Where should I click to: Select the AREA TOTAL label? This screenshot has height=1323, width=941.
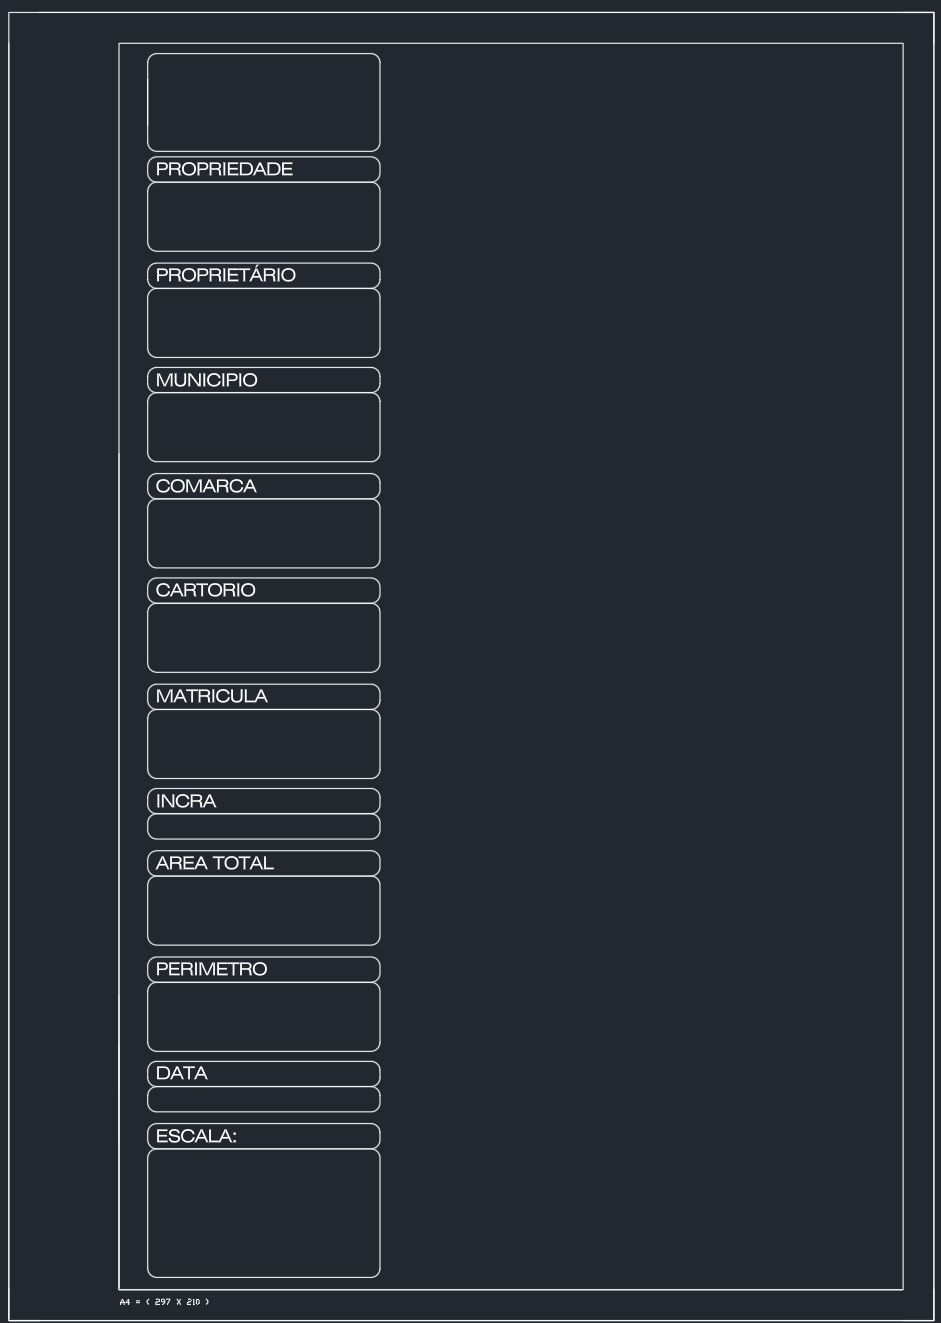(215, 863)
